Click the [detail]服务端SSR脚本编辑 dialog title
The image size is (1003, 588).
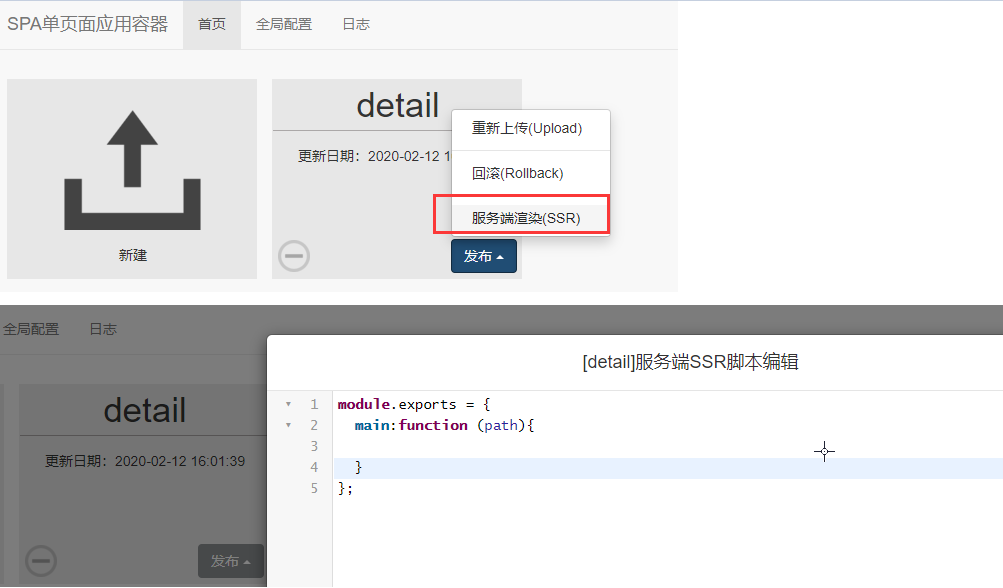[690, 362]
